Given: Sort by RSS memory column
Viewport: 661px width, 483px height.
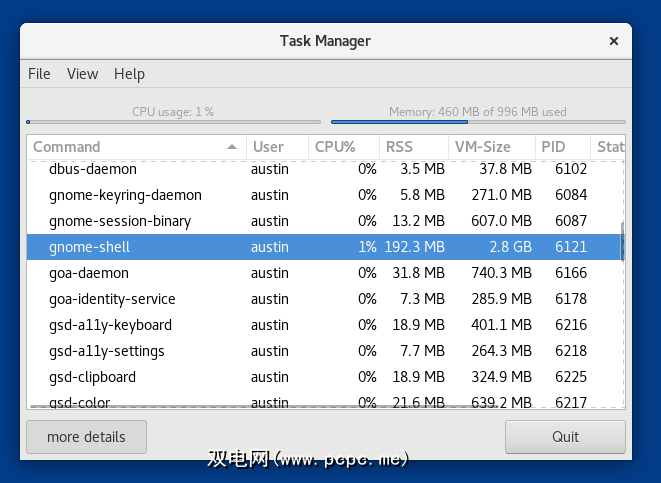Looking at the screenshot, I should click(400, 147).
